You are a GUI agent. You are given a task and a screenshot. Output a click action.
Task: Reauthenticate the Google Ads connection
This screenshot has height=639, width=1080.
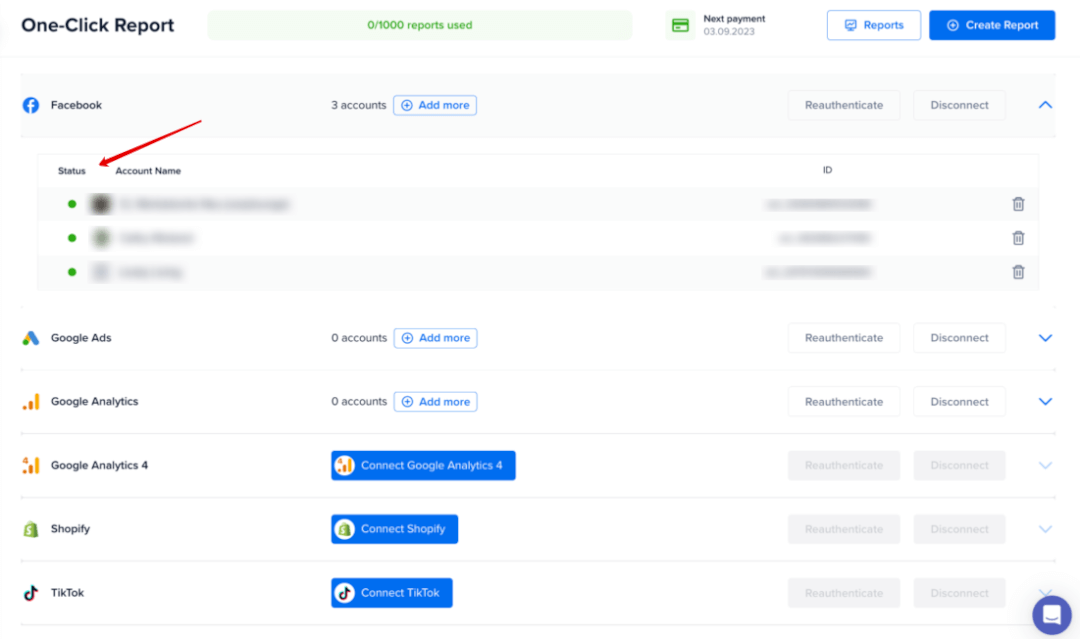[x=844, y=338]
